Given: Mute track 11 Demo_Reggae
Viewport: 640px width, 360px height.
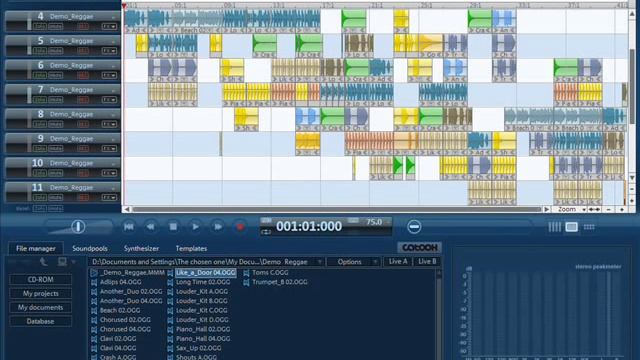Looking at the screenshot, I should tap(56, 198).
